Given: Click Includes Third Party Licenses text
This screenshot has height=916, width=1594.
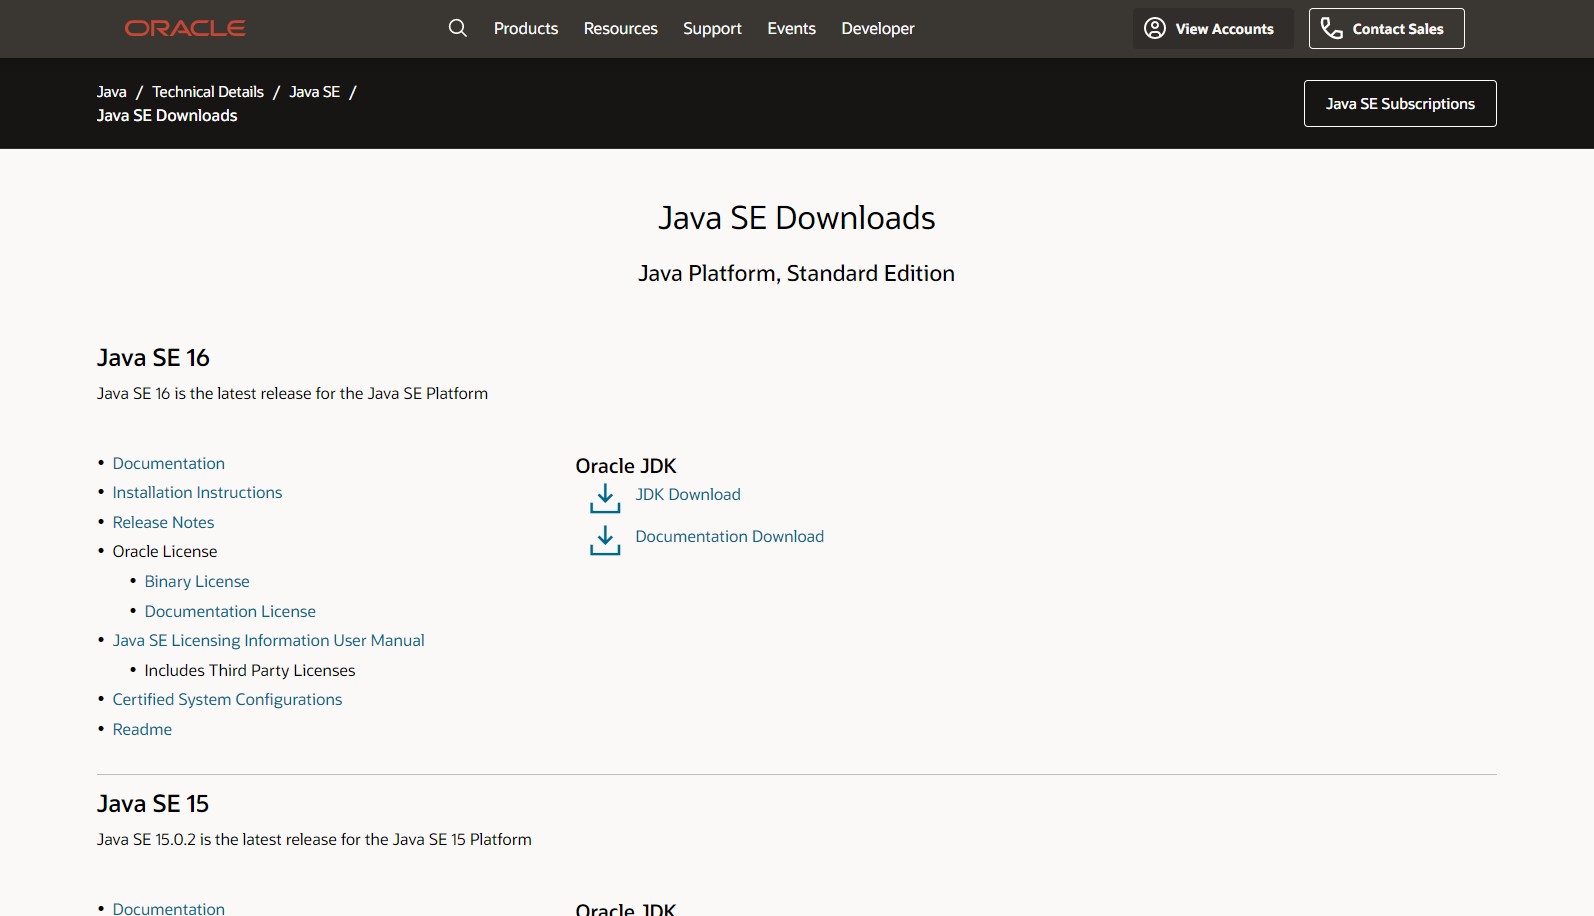Looking at the screenshot, I should tap(250, 670).
